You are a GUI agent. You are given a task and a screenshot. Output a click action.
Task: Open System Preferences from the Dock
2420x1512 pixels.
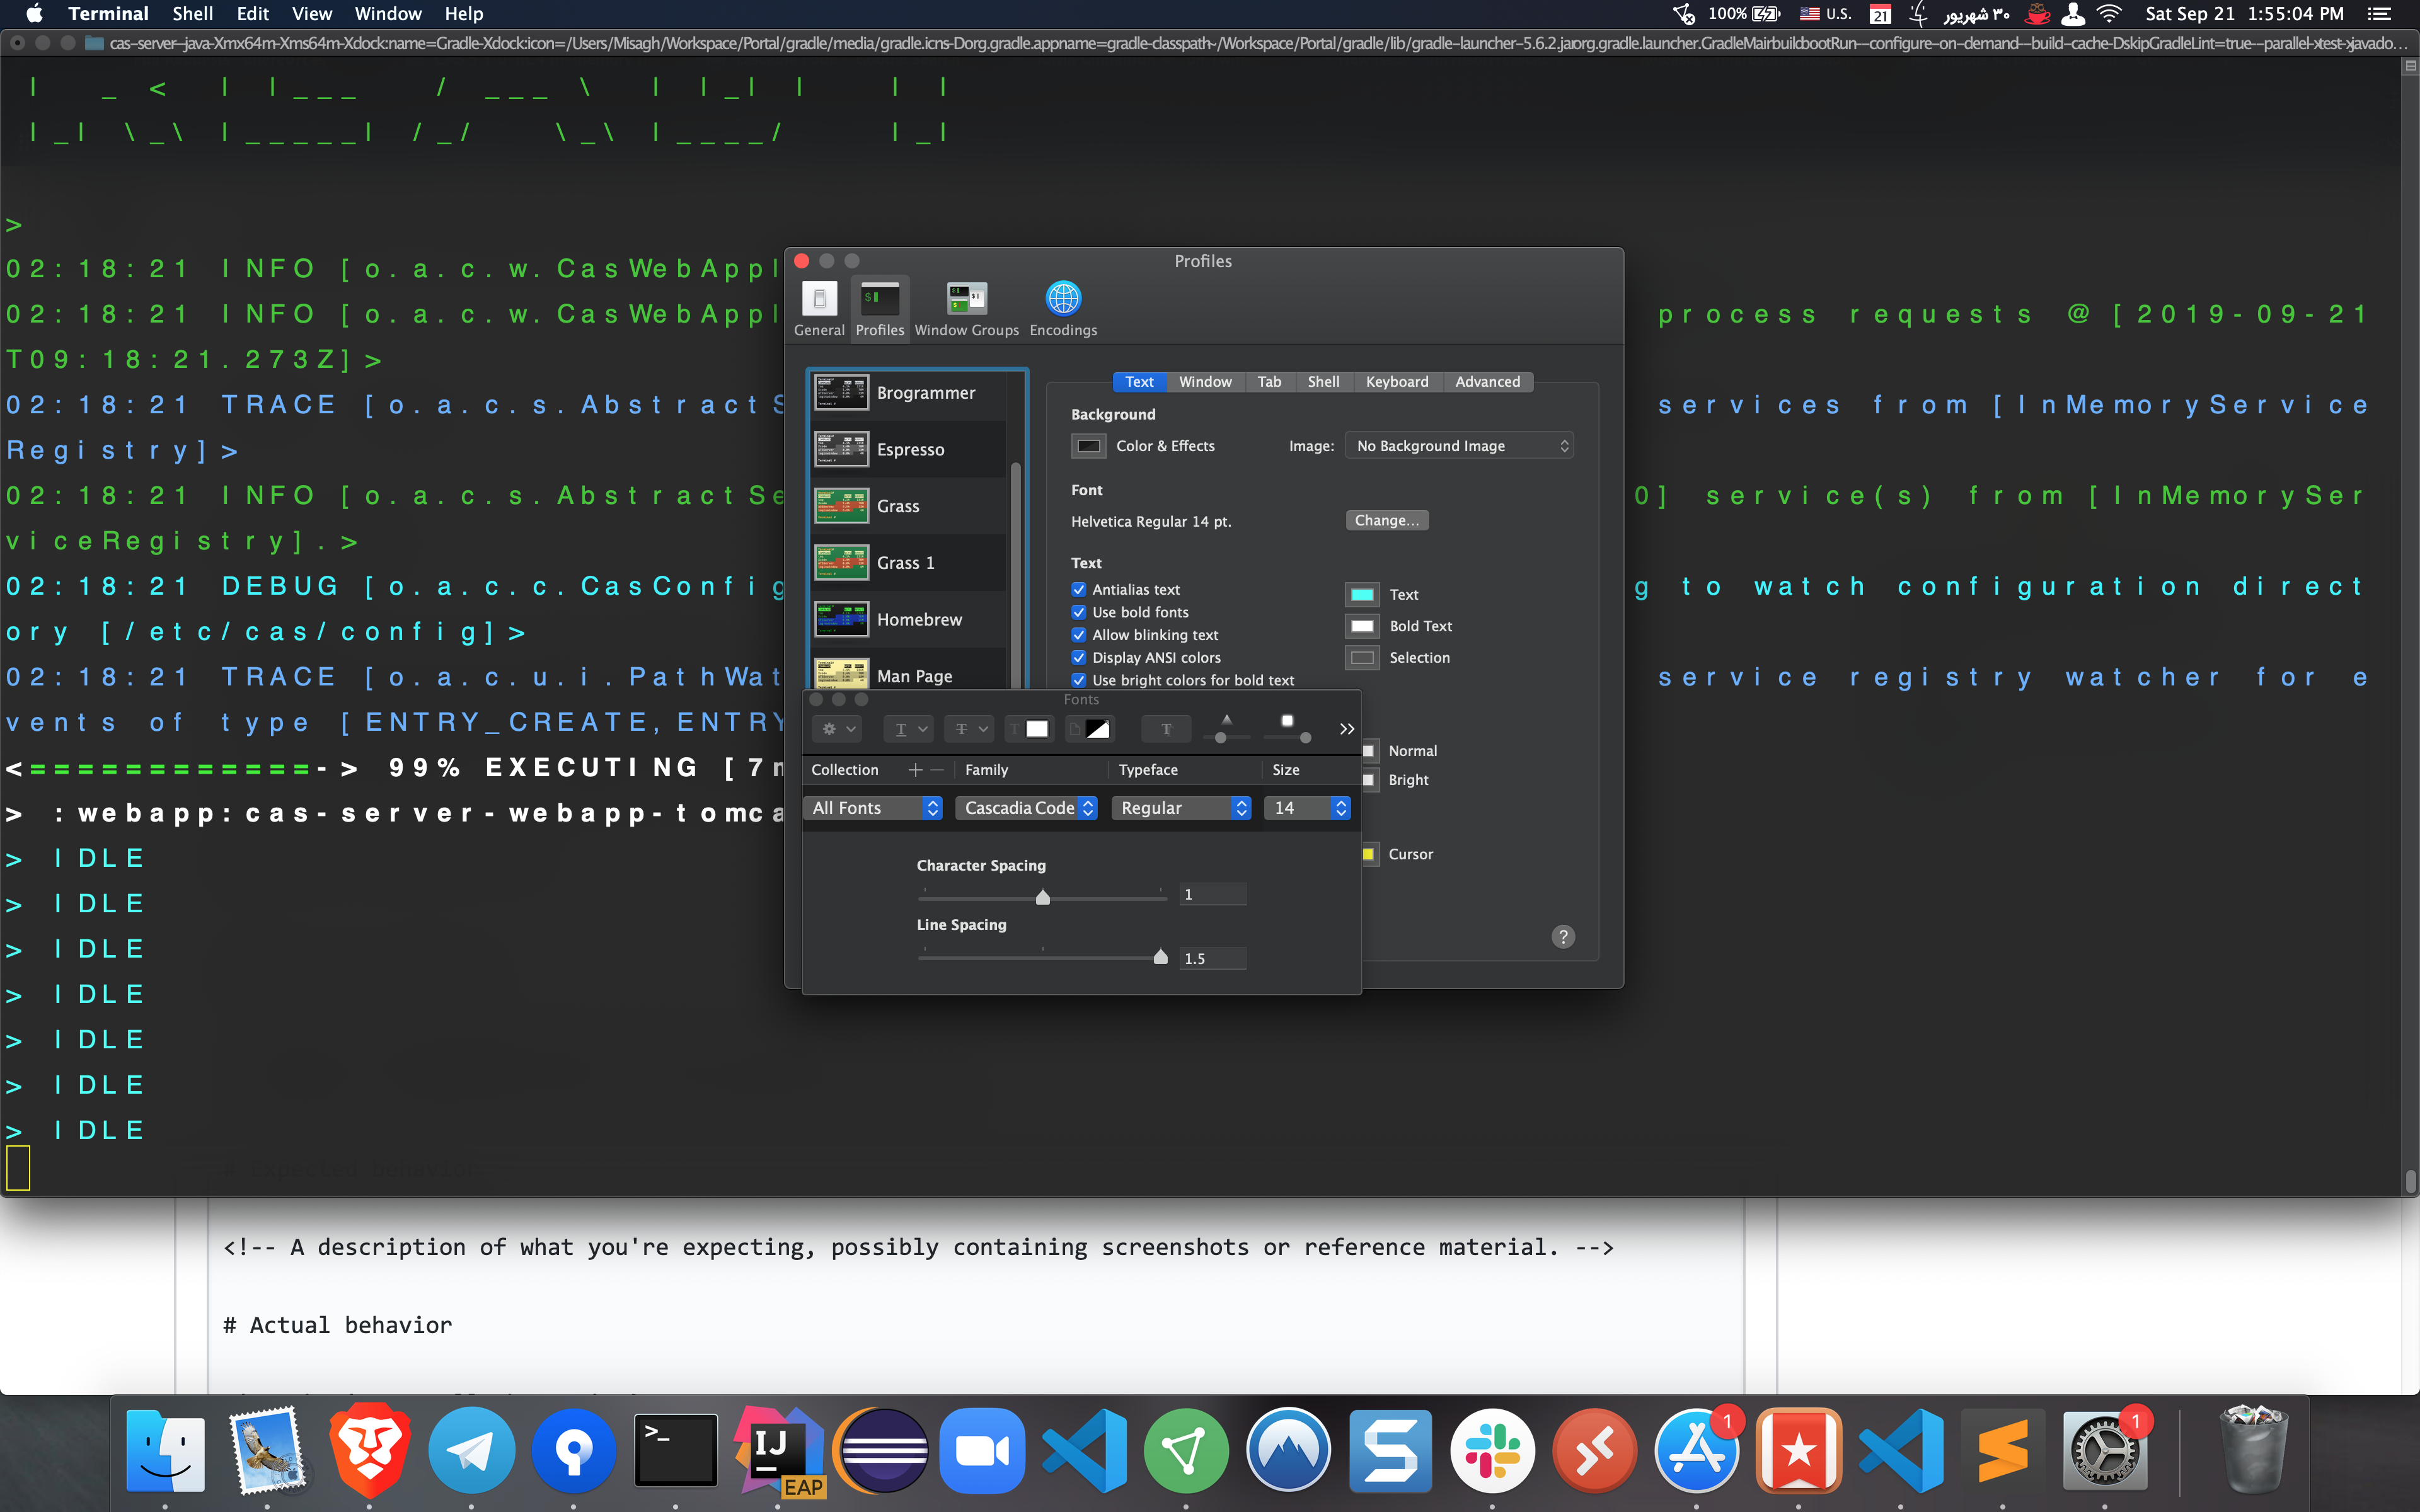pos(2104,1450)
